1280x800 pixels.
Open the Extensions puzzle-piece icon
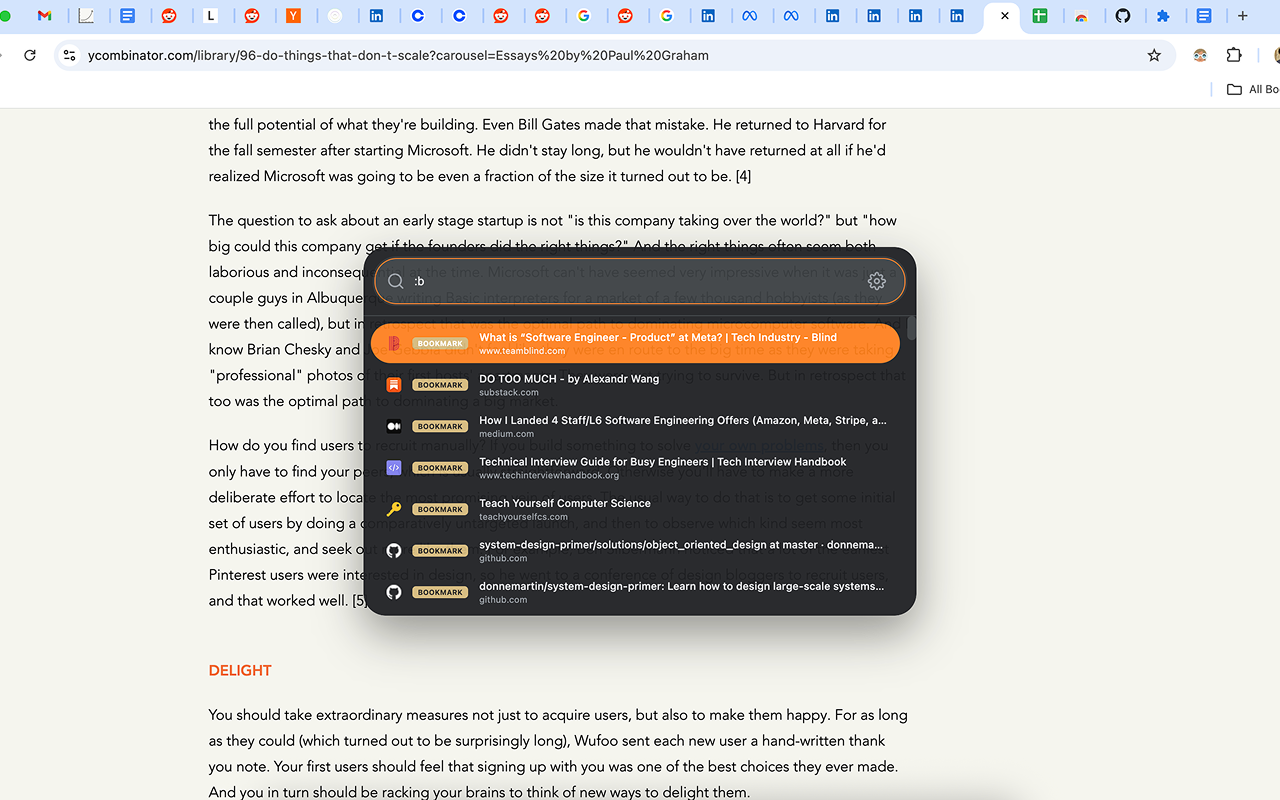(1234, 55)
